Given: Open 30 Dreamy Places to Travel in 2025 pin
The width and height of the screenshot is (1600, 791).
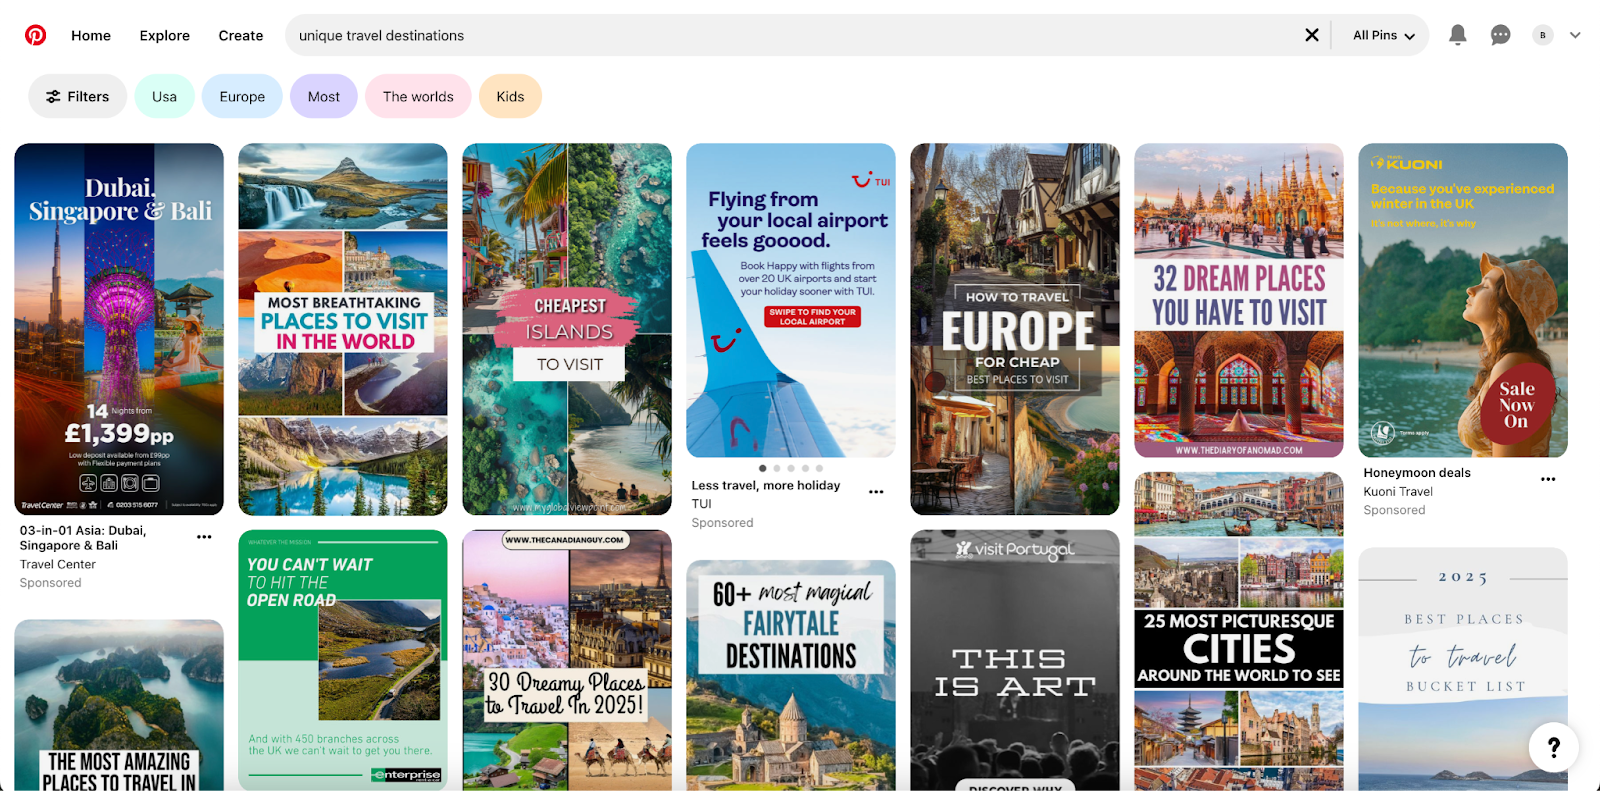Looking at the screenshot, I should (x=567, y=660).
